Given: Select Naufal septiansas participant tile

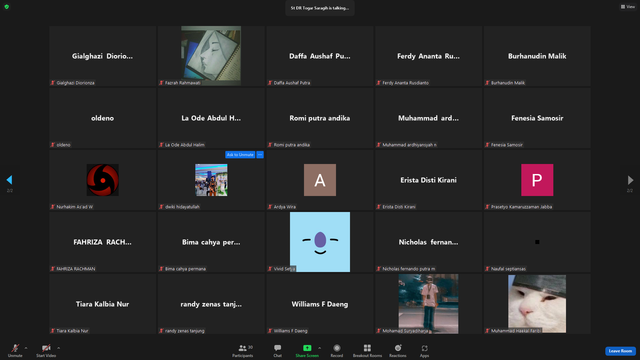Looking at the screenshot, I should 537,242.
